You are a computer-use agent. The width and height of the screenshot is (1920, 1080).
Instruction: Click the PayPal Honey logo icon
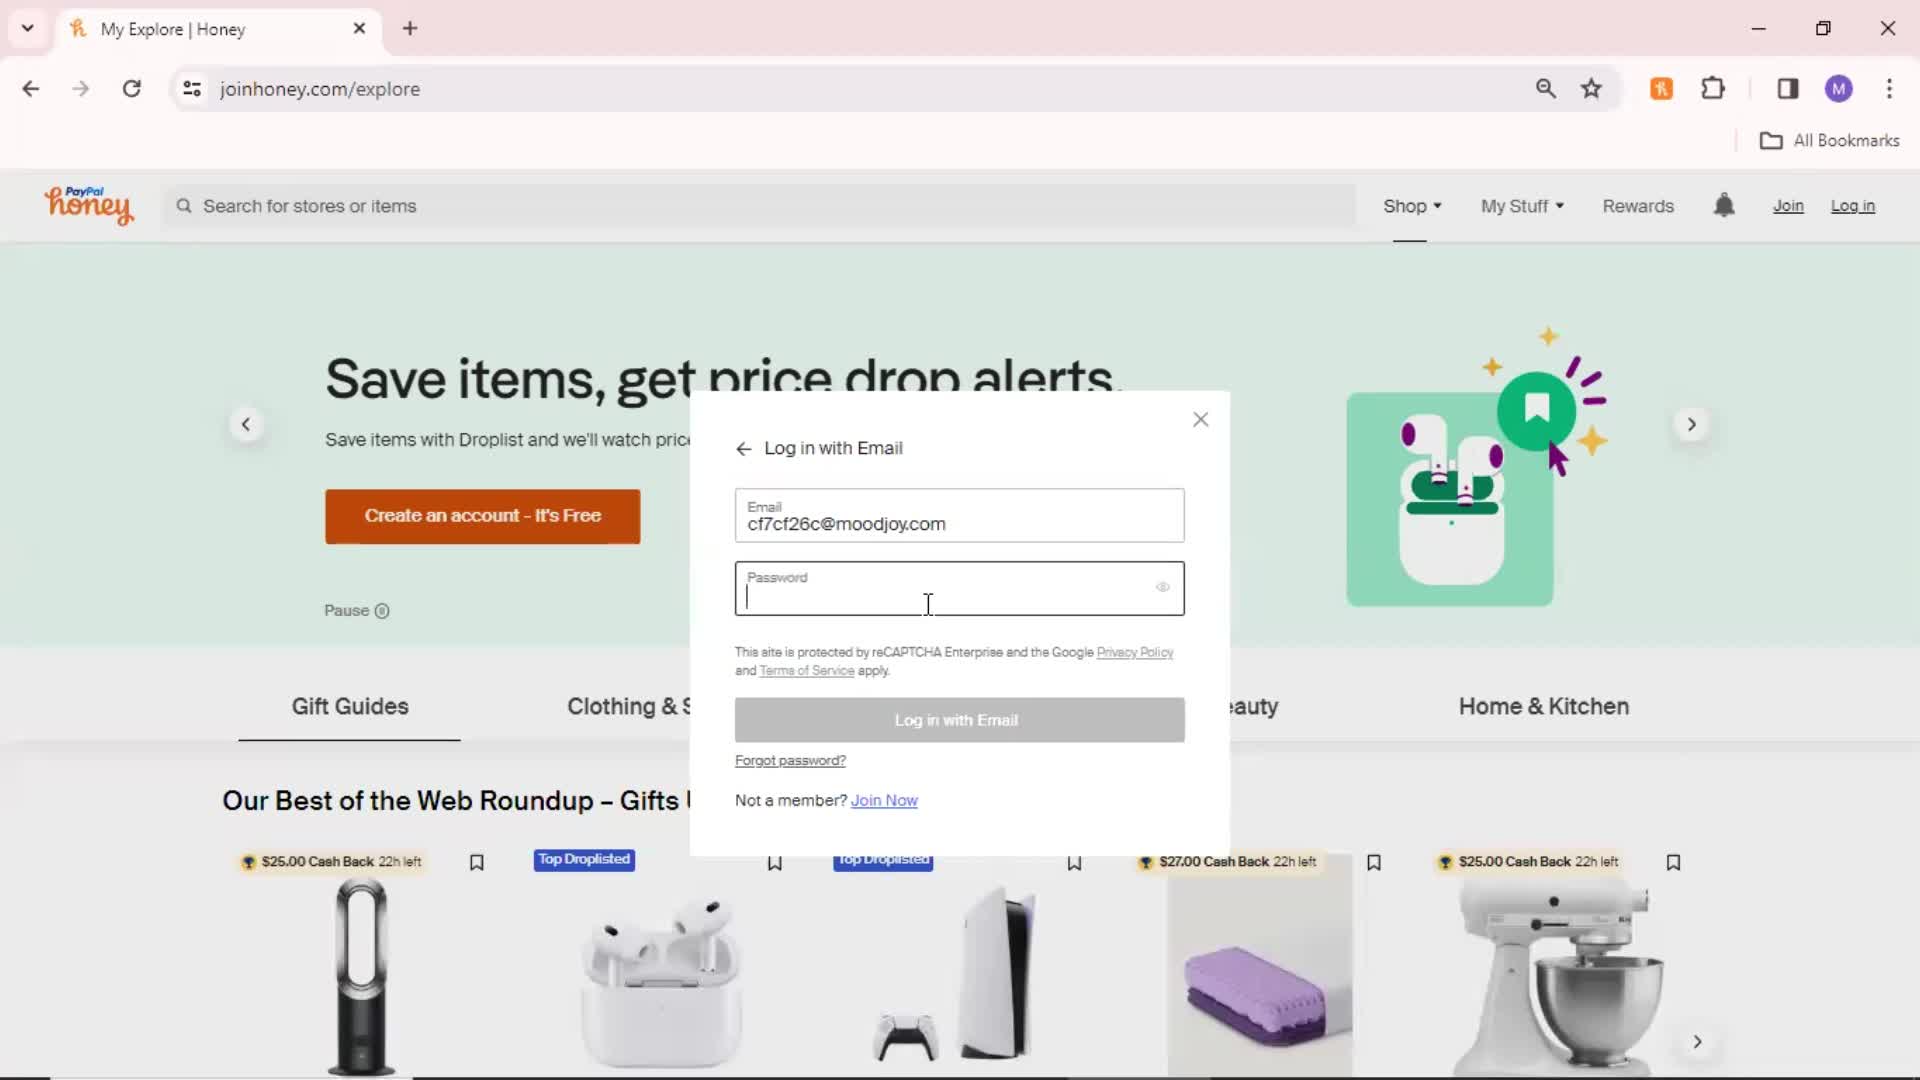tap(87, 204)
